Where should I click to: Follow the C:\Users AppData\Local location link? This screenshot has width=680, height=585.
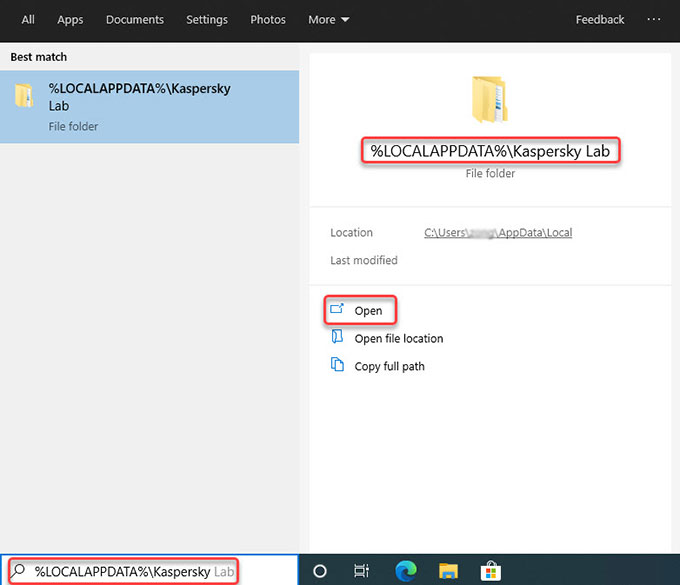[498, 233]
